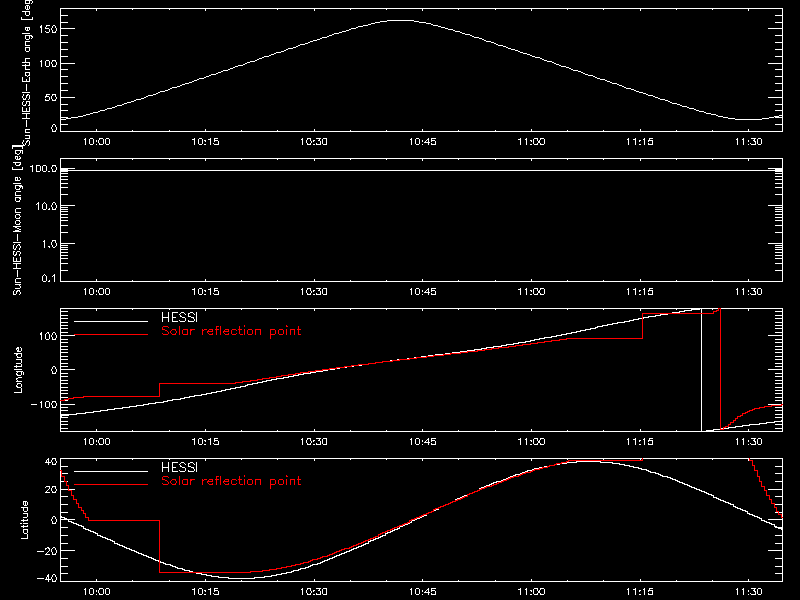Click the -20 tick on Latitude plot
This screenshot has width=800, height=600.
pos(46,551)
